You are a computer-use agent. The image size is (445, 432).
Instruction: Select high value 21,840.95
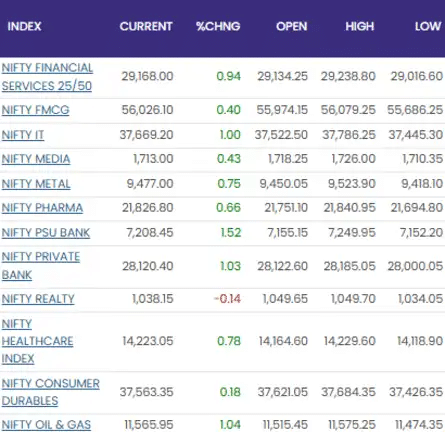click(350, 208)
